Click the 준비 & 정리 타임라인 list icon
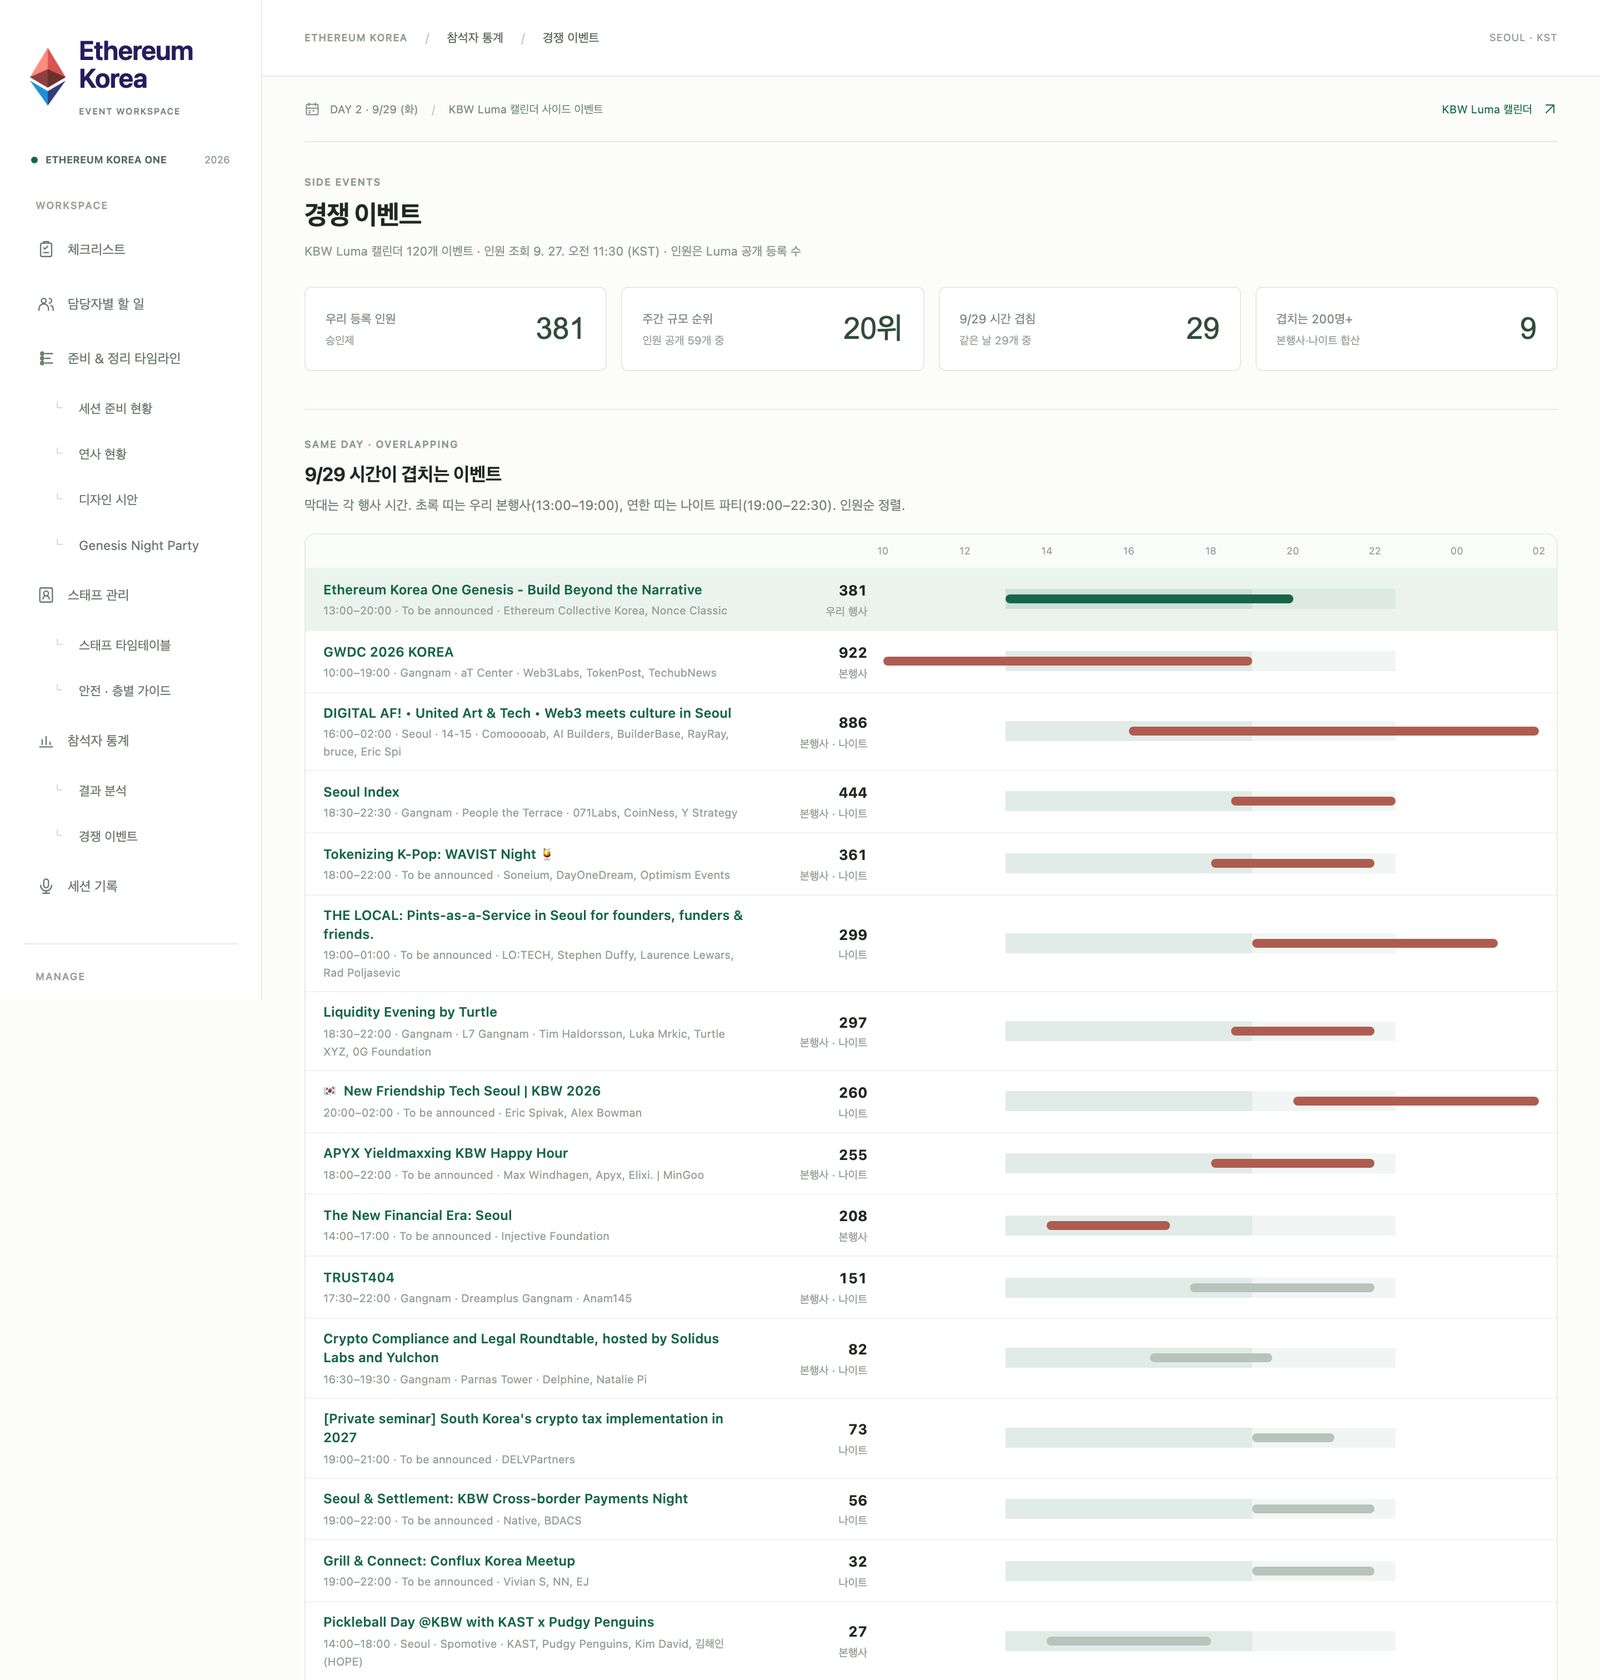The height and width of the screenshot is (1680, 1600). (46, 358)
